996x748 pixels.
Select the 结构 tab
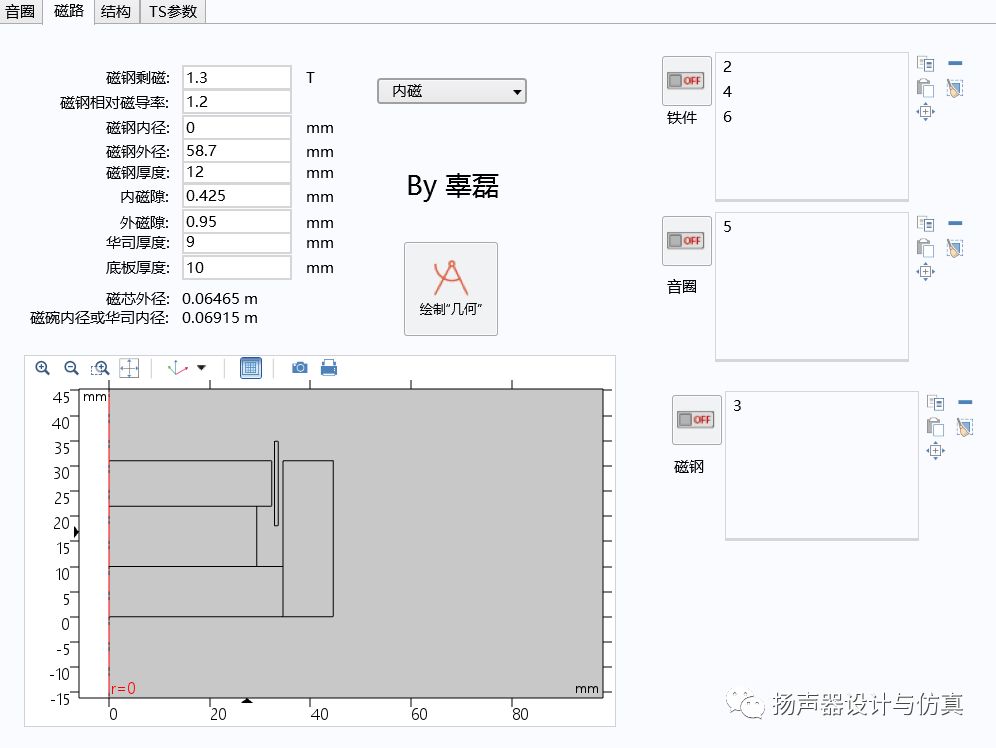(116, 12)
